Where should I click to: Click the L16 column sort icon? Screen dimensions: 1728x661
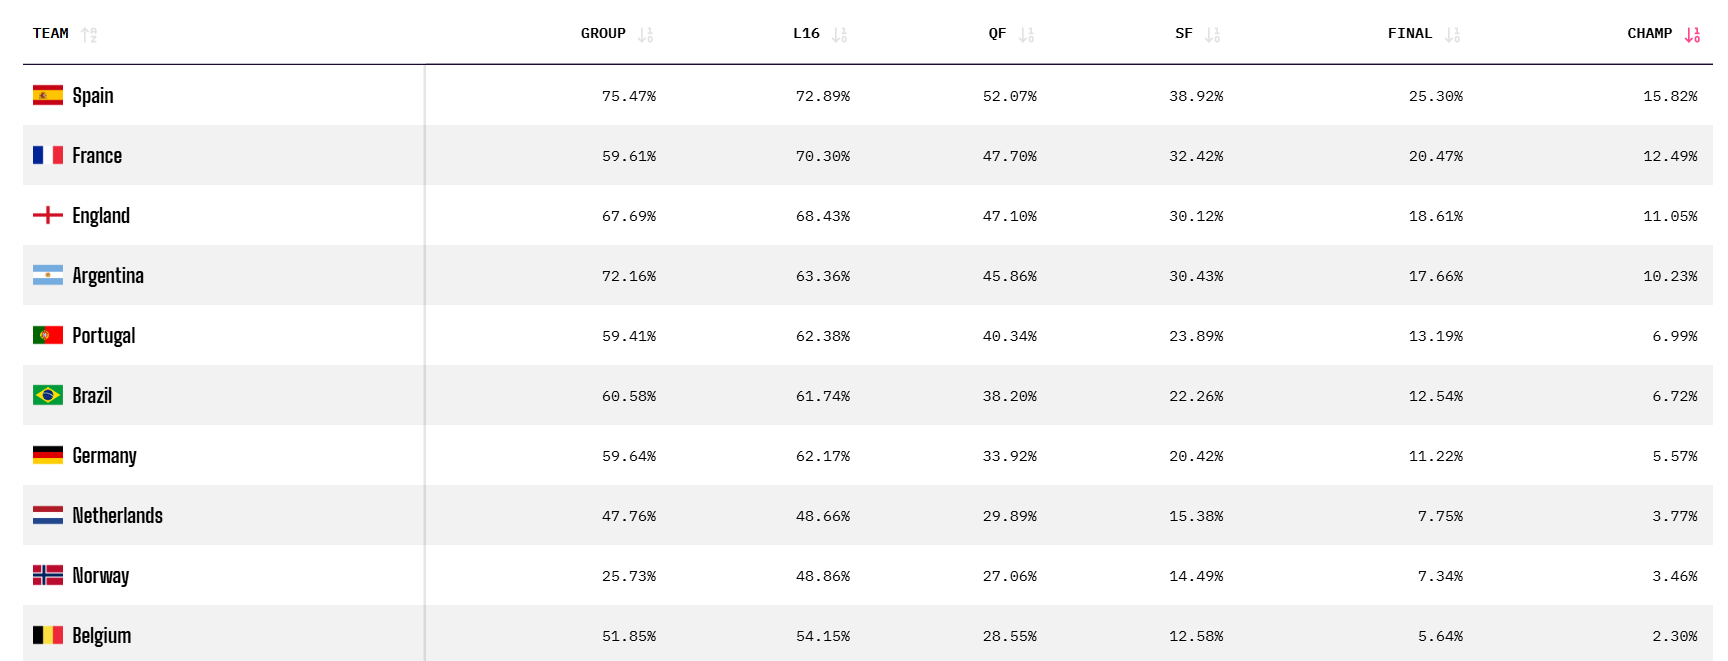click(840, 35)
